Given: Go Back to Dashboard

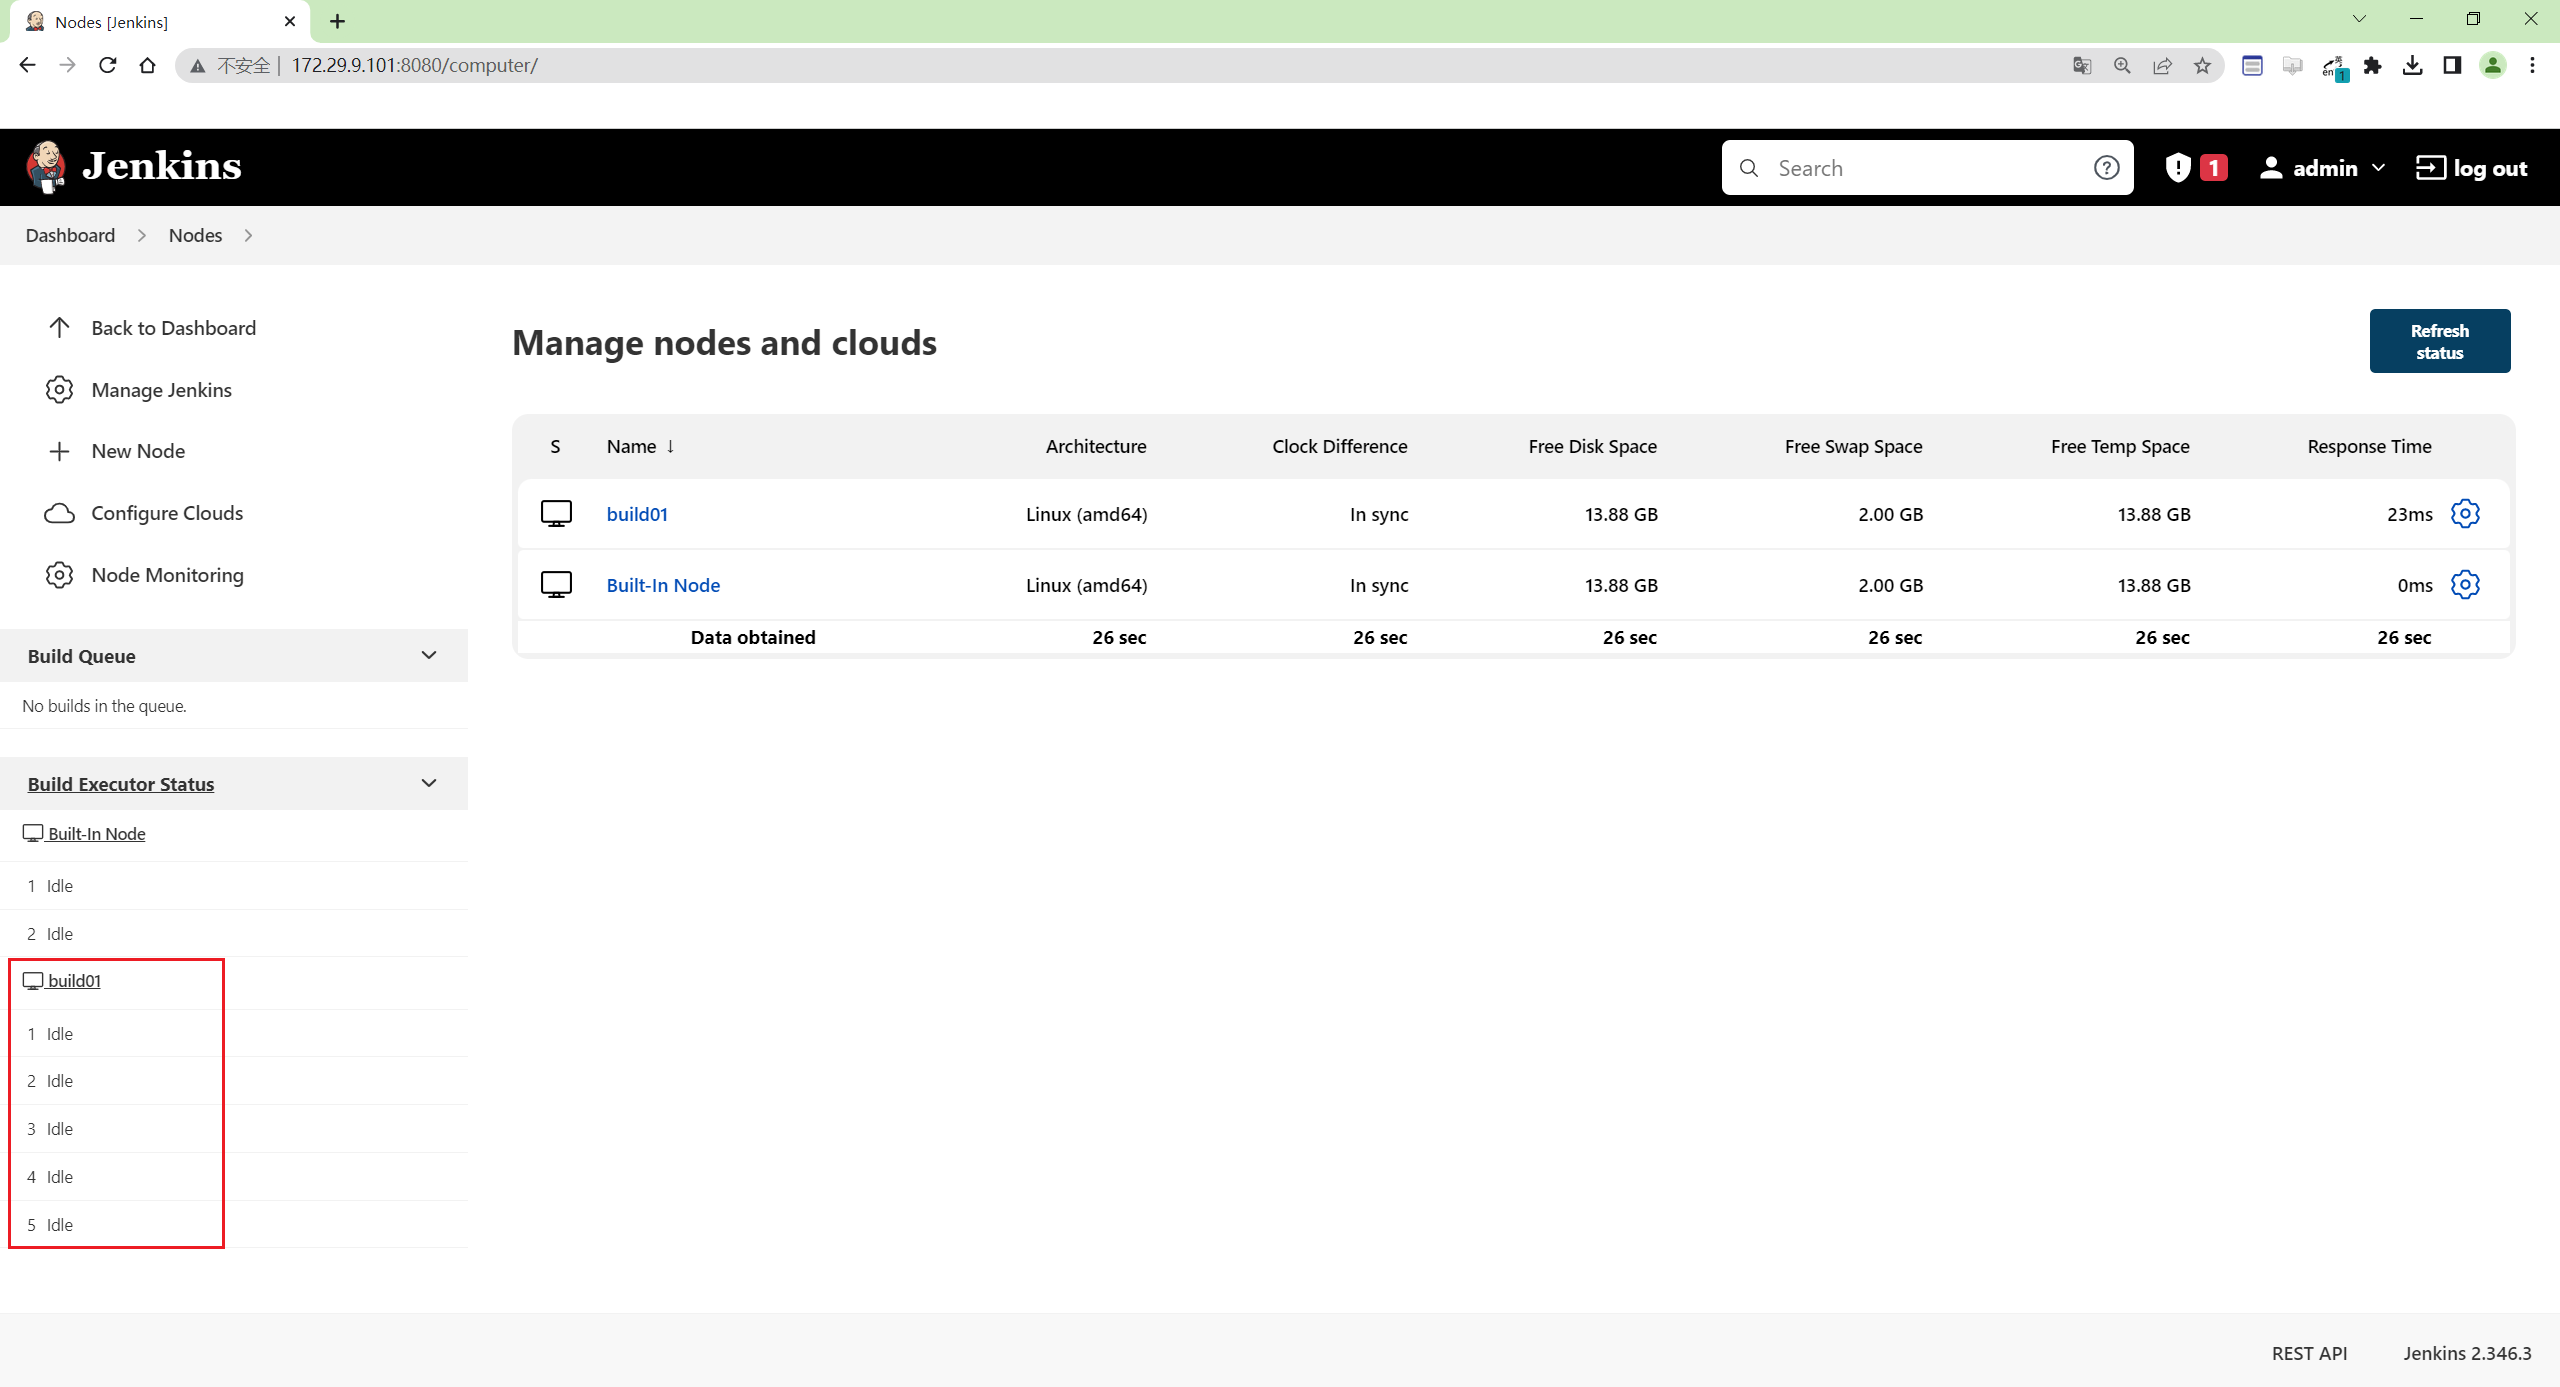Looking at the screenshot, I should [151, 328].
